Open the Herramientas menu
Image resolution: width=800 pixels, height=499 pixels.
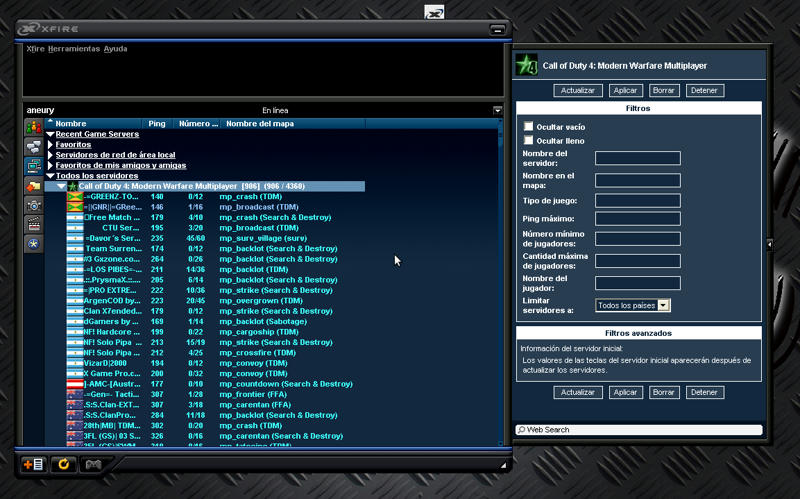tap(74, 48)
